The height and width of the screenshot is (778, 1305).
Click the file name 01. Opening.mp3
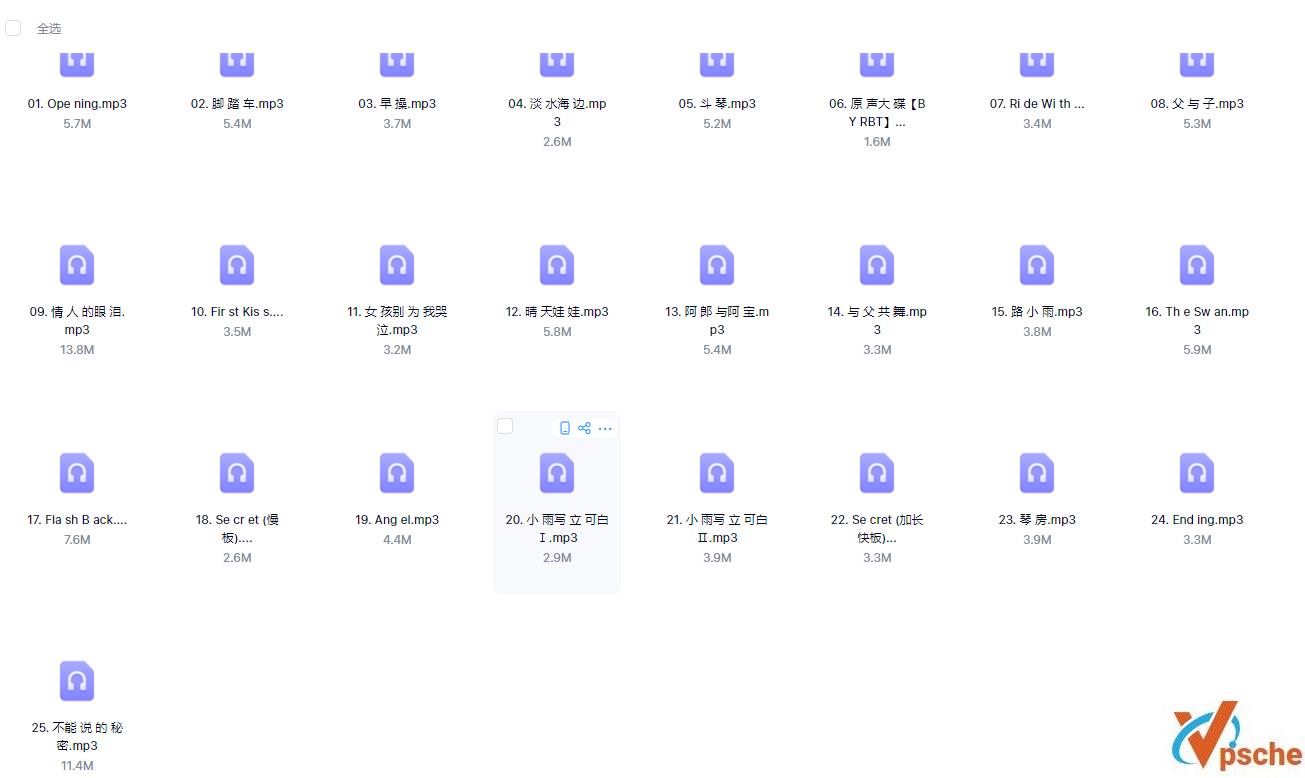(77, 104)
